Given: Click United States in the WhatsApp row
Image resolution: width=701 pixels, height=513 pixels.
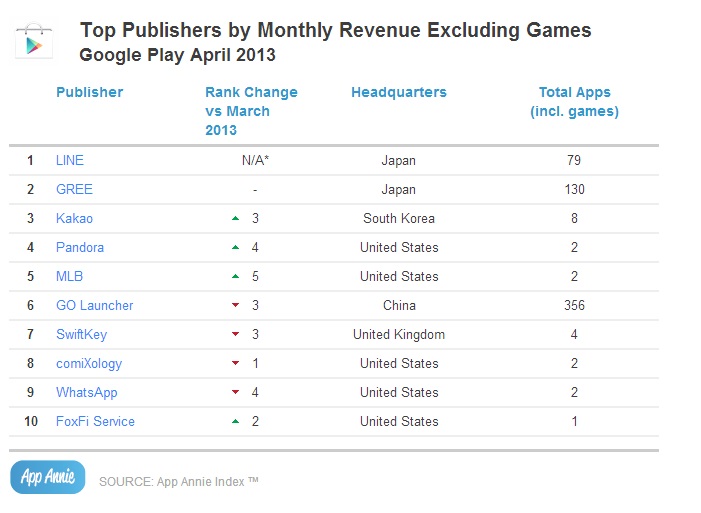Looking at the screenshot, I should (399, 392).
